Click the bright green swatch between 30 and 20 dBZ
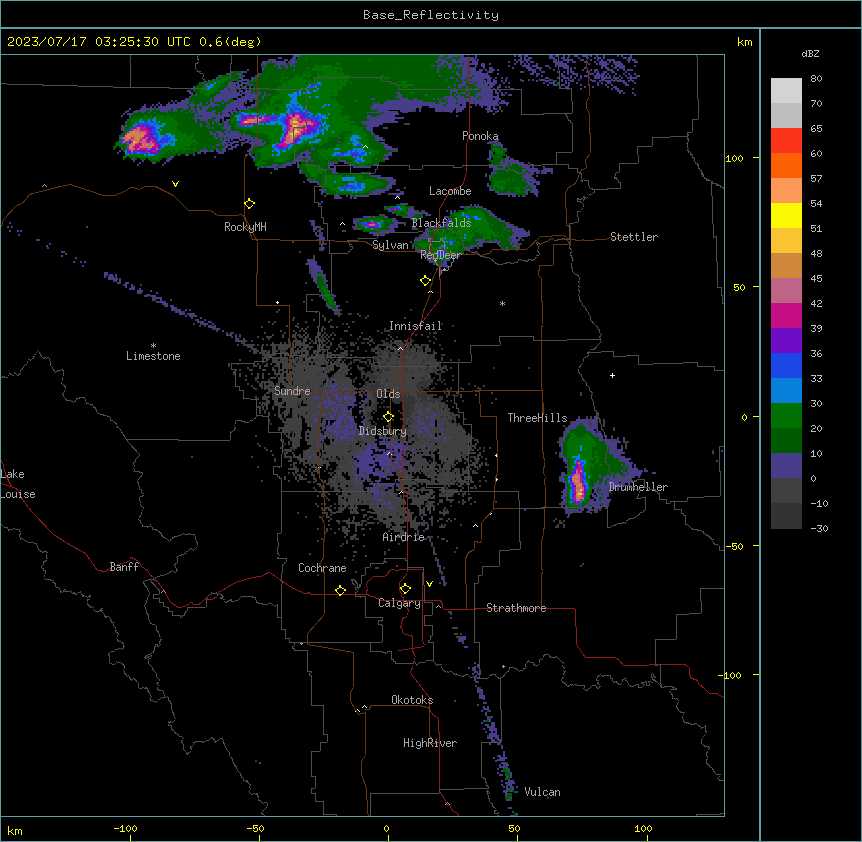 pyautogui.click(x=786, y=416)
